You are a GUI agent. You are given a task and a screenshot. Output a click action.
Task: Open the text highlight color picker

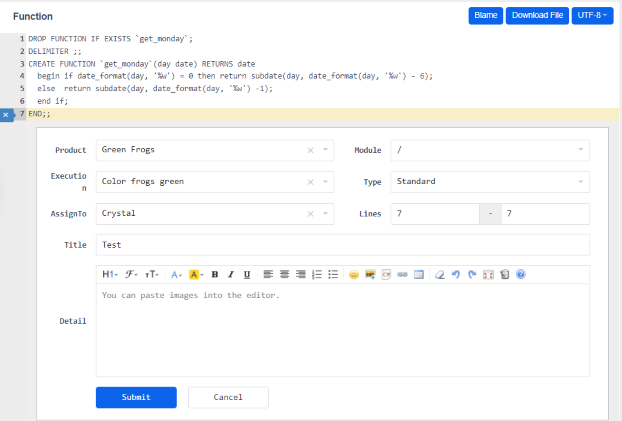click(196, 274)
